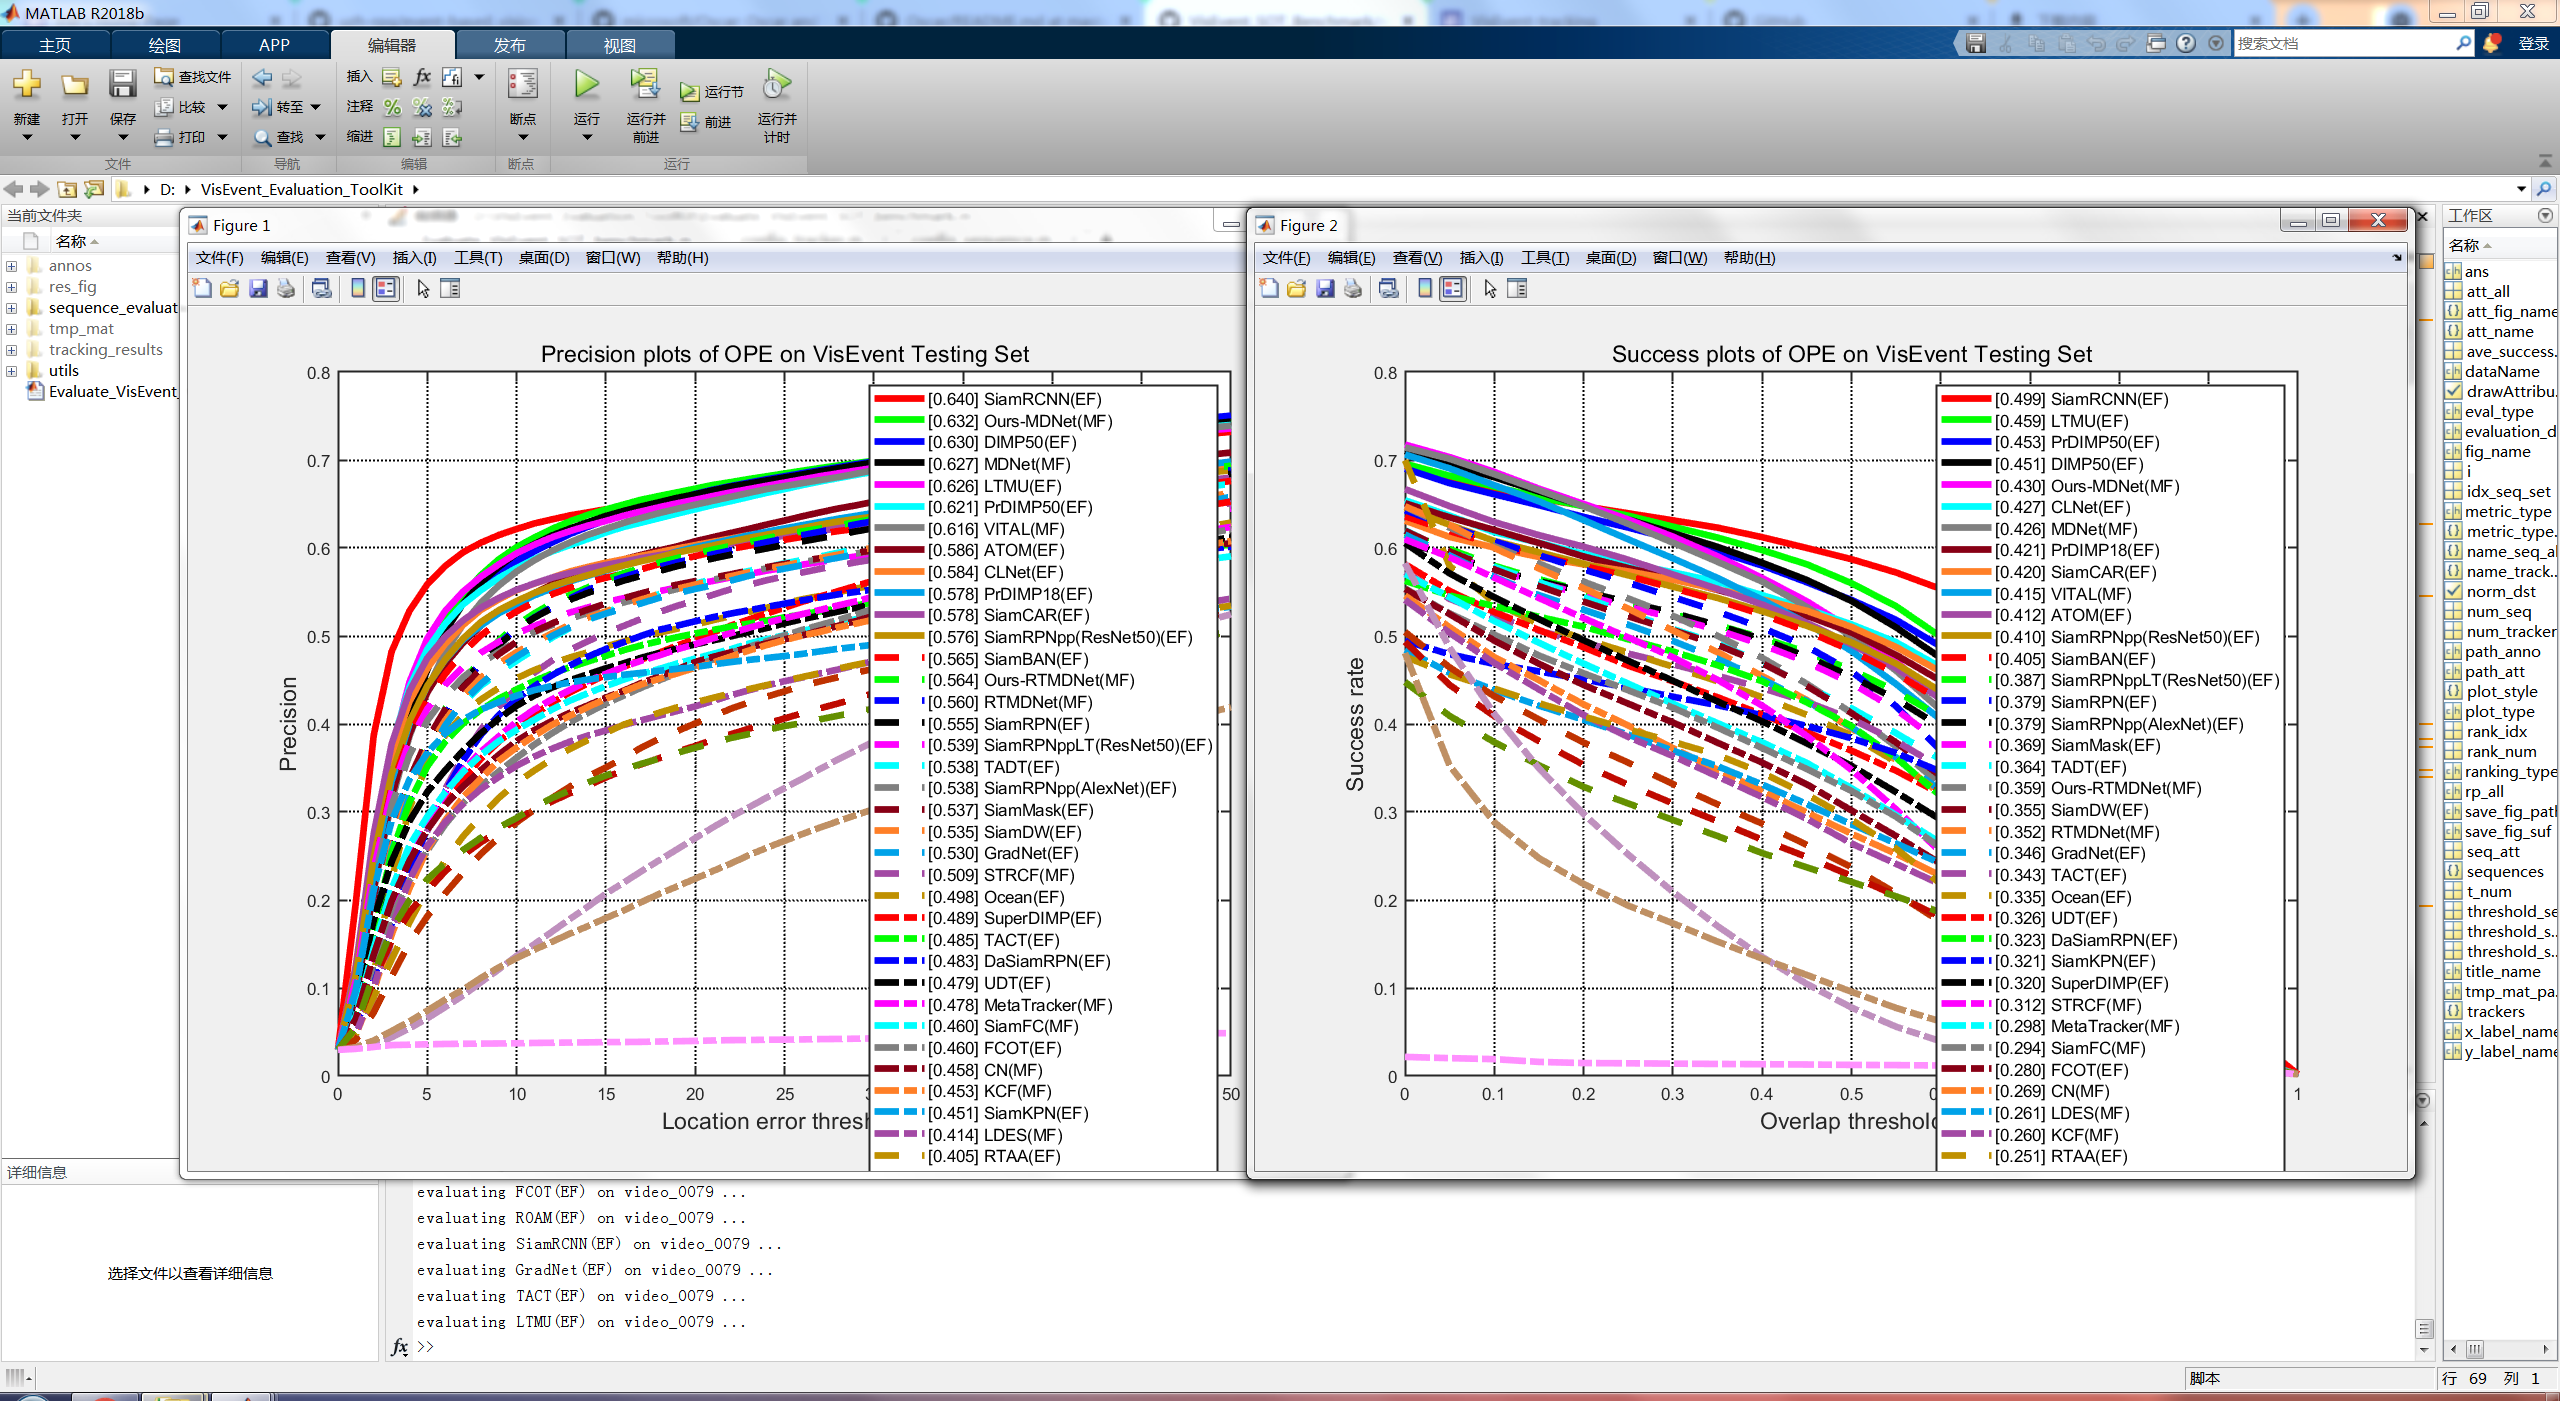Image resolution: width=2560 pixels, height=1401 pixels.
Task: Click the 登录 sign-in link
Action: (2533, 44)
